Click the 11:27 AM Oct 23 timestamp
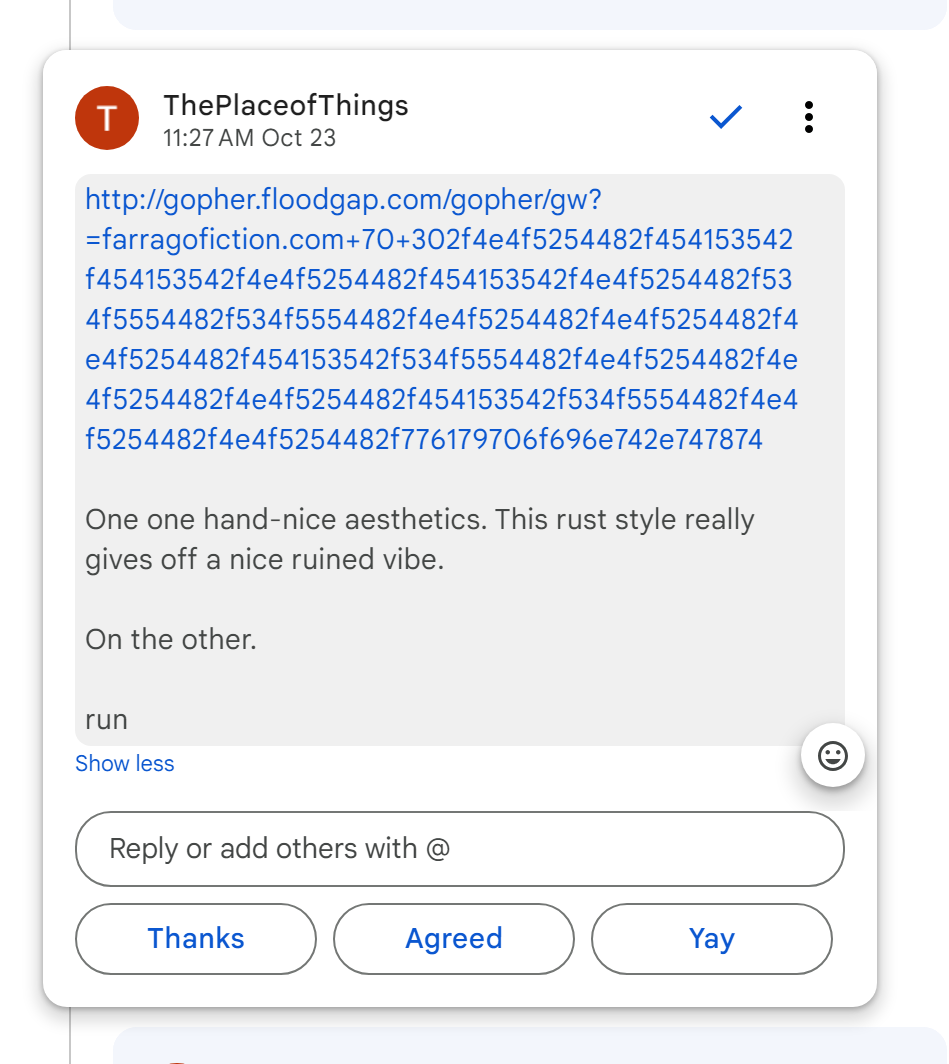This screenshot has height=1064, width=949. pyautogui.click(x=250, y=138)
